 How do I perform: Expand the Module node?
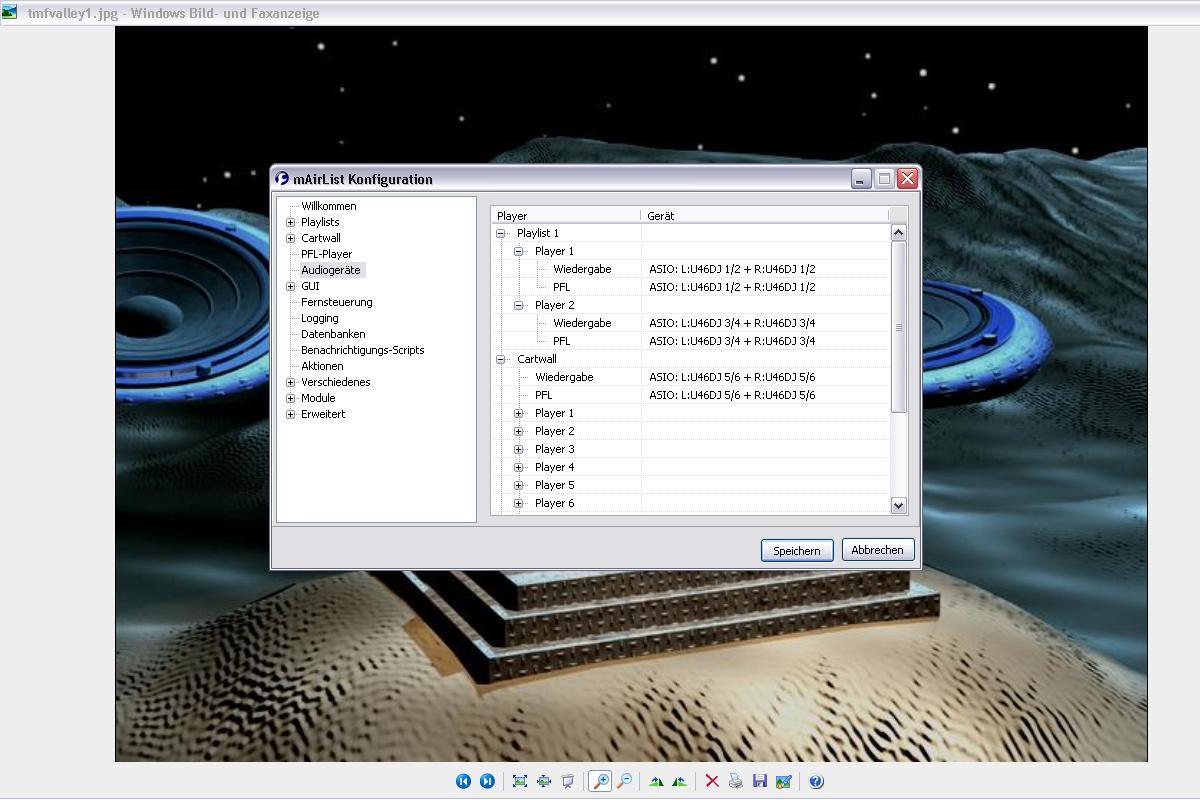pos(290,398)
